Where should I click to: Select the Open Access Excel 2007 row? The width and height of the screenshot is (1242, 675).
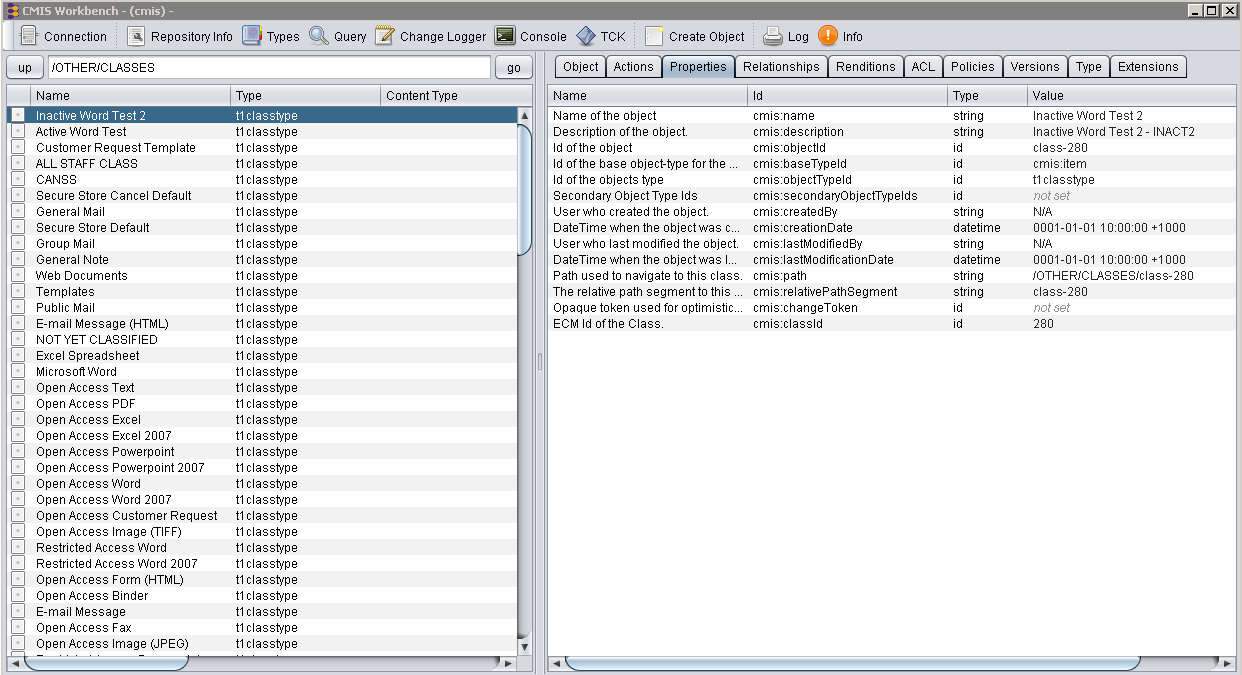(263, 435)
